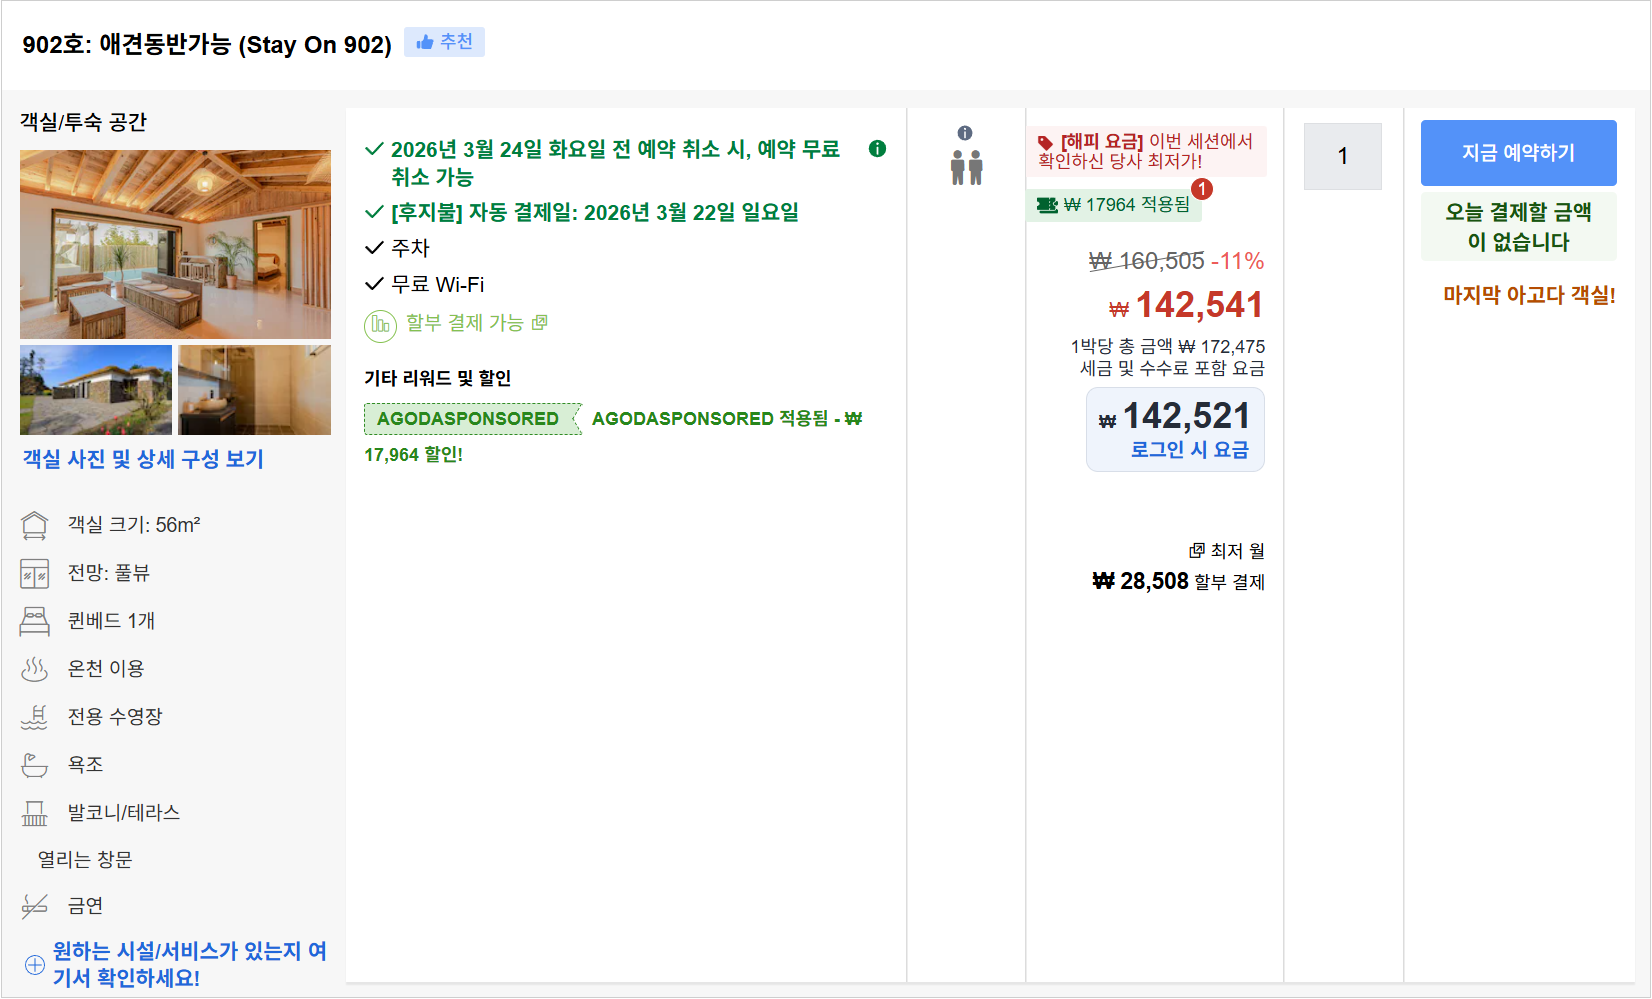The height and width of the screenshot is (999, 1652).
Task: Click the red Happy Rate tag icon
Action: tap(1046, 142)
